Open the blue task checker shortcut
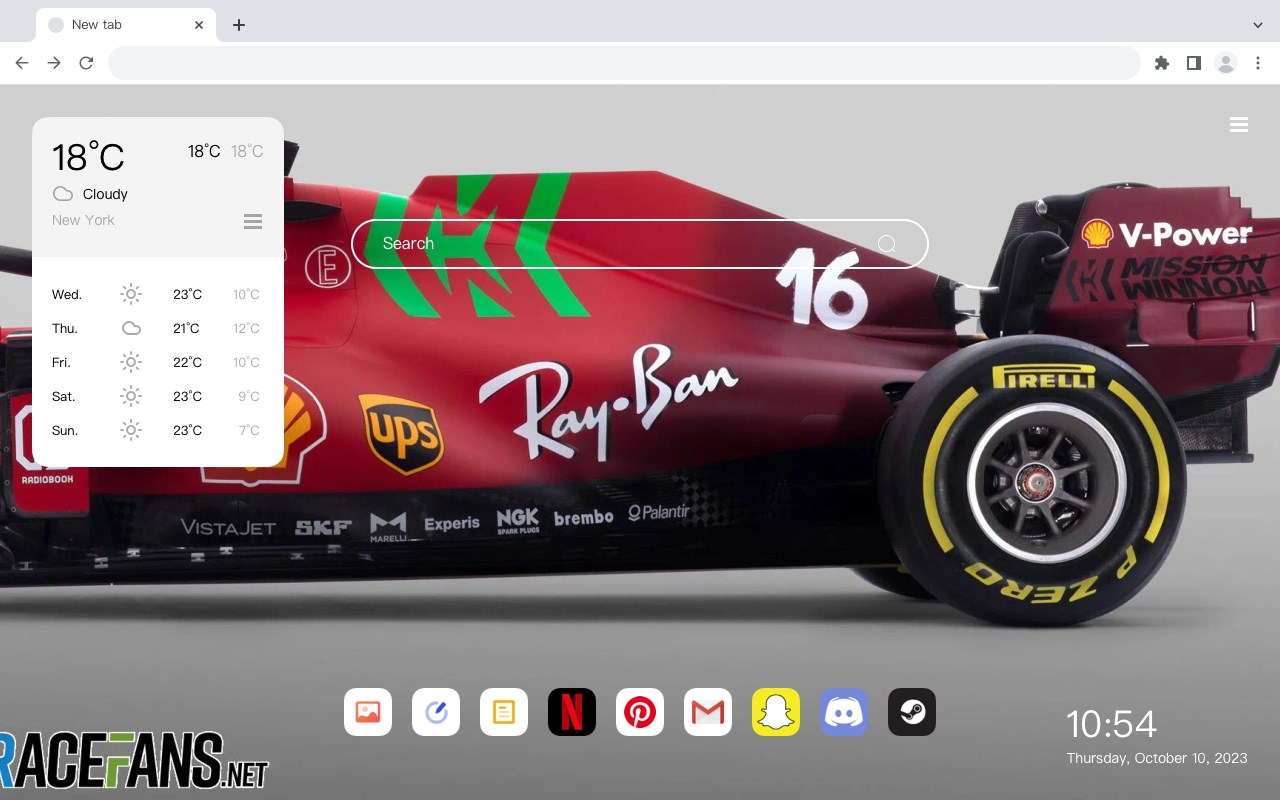The image size is (1280, 800). point(436,712)
